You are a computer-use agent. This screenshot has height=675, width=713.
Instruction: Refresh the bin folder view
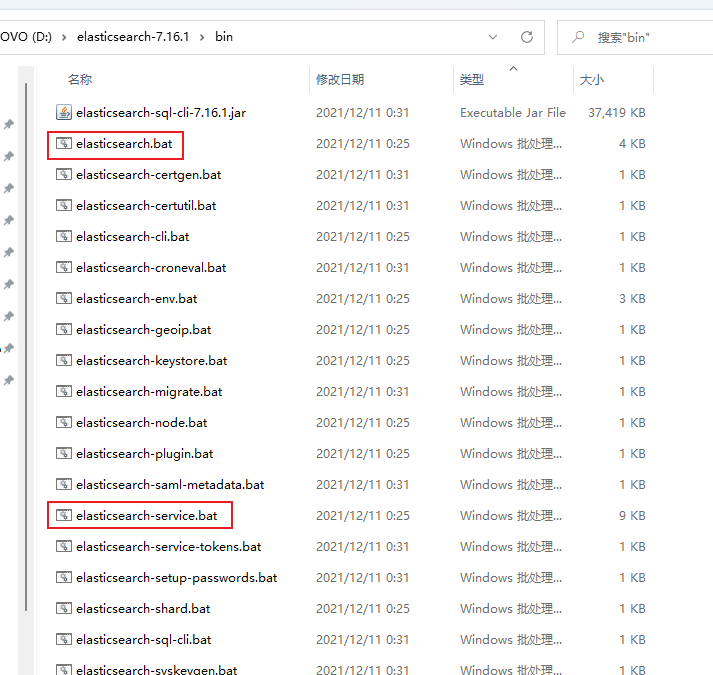(527, 37)
